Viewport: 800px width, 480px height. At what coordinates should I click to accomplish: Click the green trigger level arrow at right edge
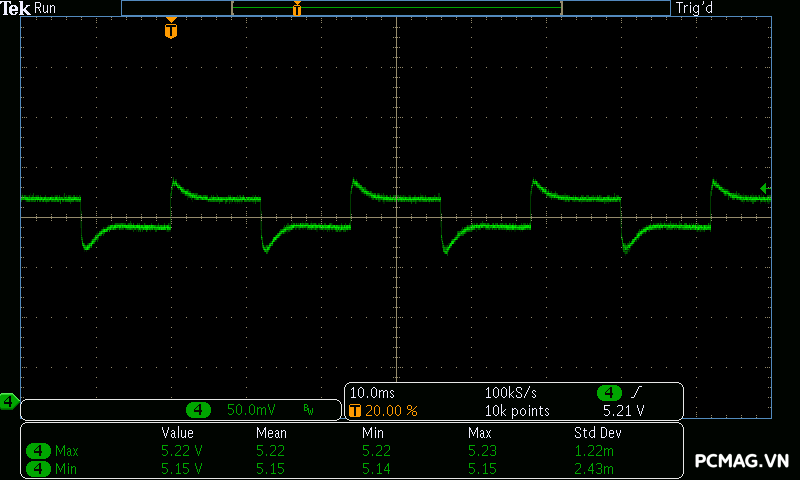[x=765, y=188]
